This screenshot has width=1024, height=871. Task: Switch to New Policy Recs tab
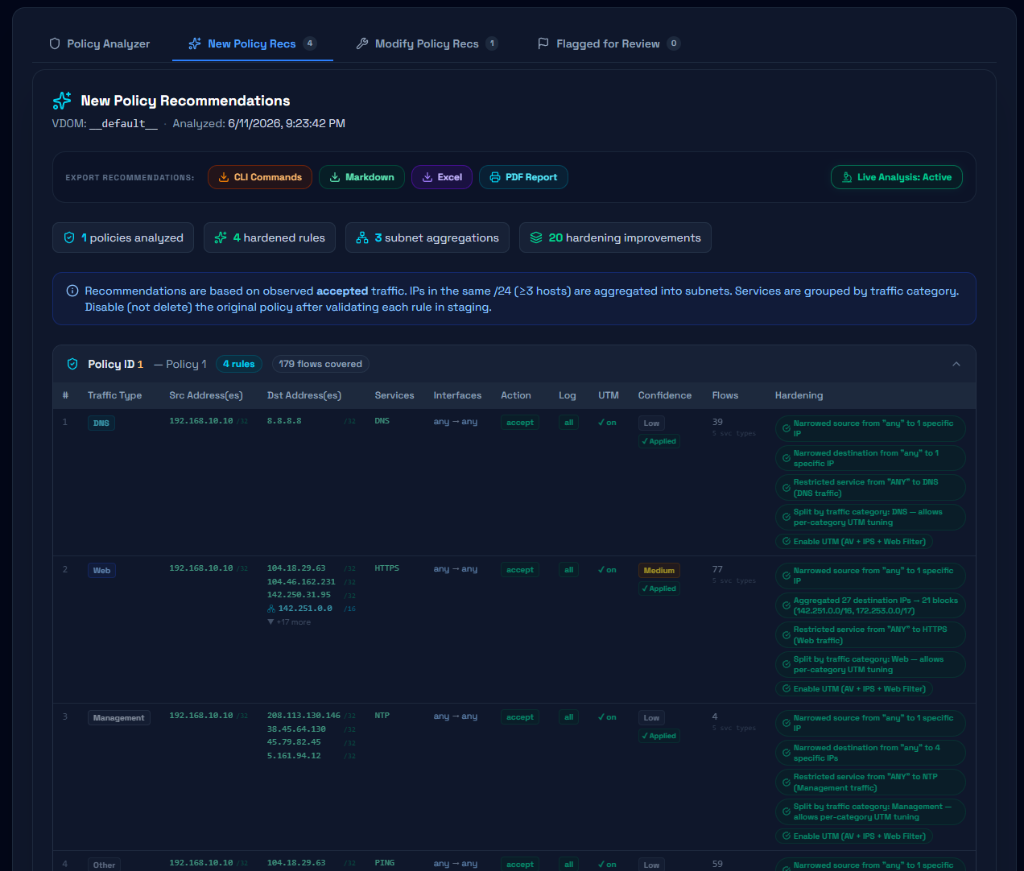(252, 44)
